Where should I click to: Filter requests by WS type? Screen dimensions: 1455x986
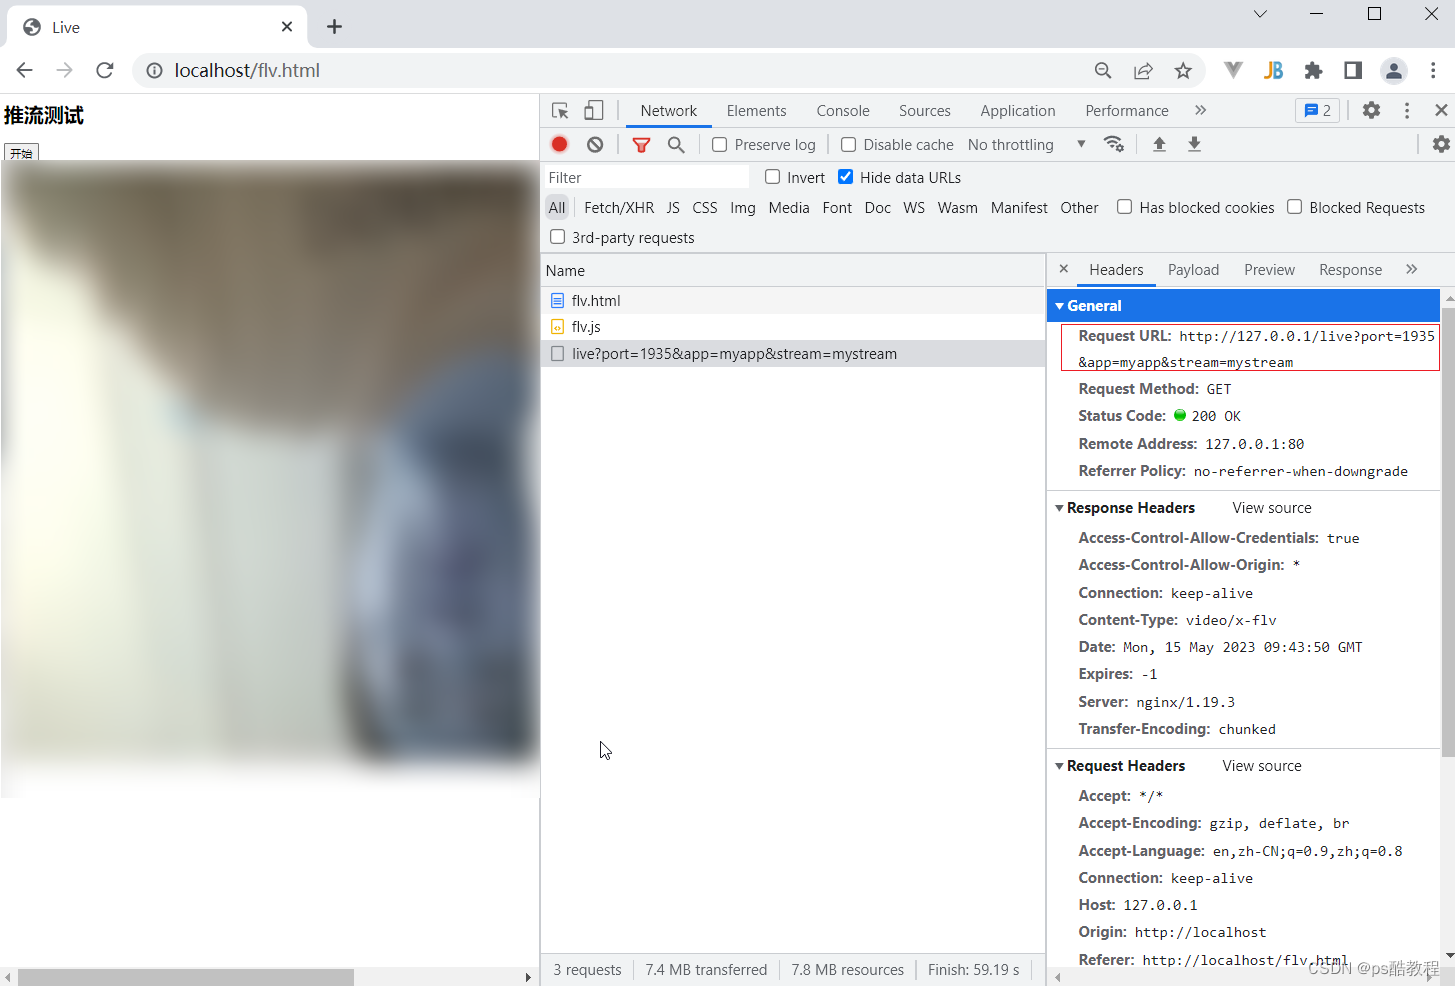[x=914, y=208]
